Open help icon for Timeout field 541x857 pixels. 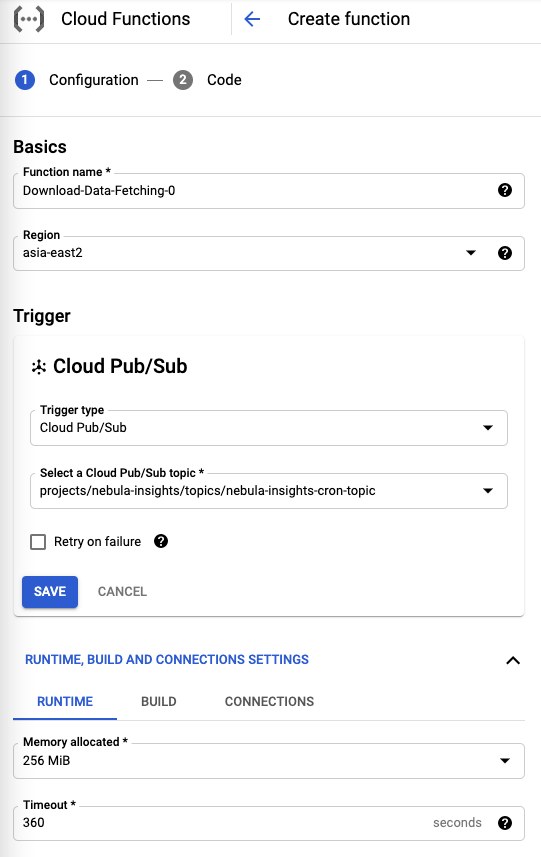pos(505,823)
